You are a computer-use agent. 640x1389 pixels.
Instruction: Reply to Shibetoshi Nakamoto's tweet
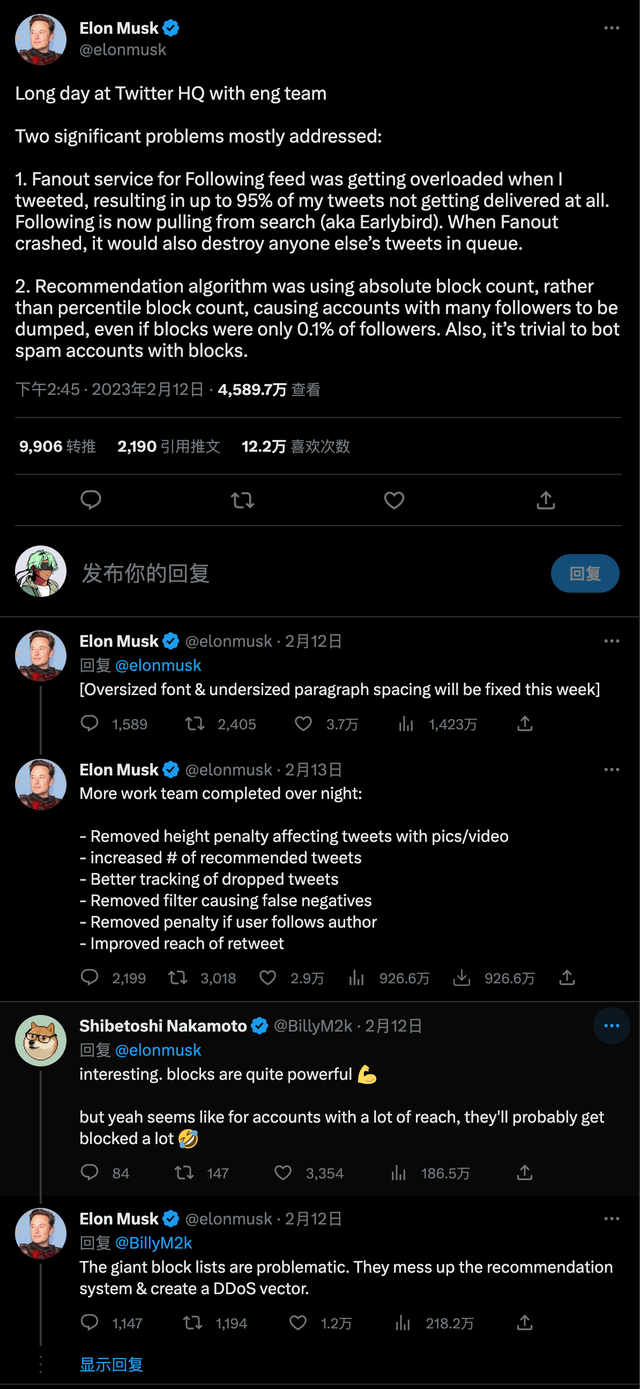(90, 1173)
